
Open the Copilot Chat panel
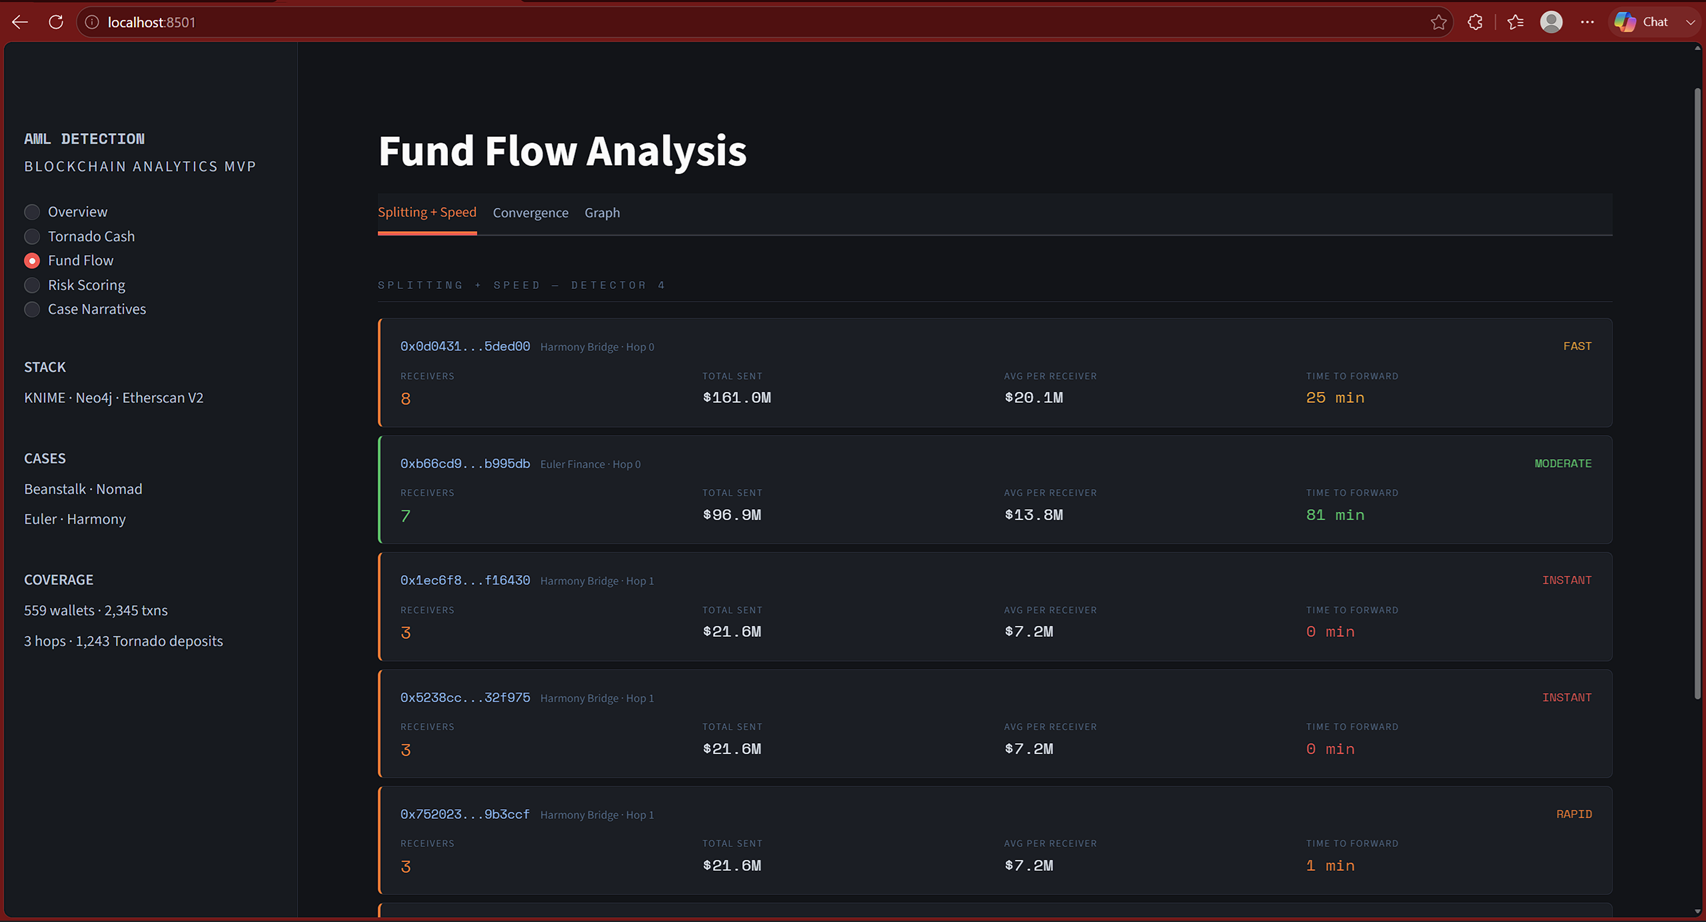pyautogui.click(x=1642, y=22)
